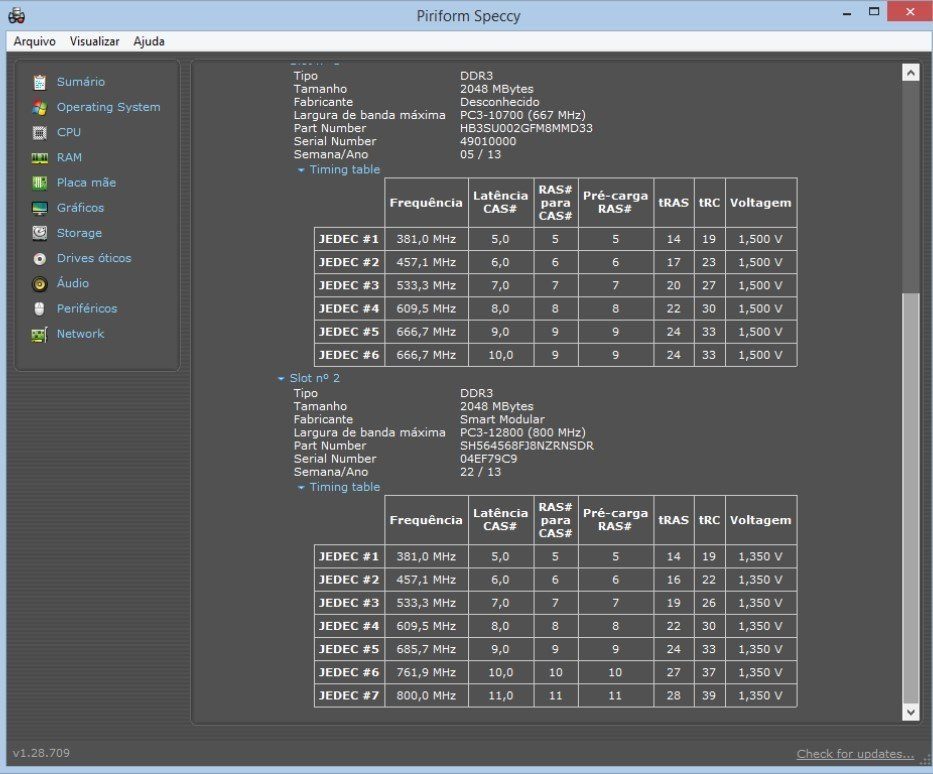
Task: Open the Arquivo menu
Action: 35,41
